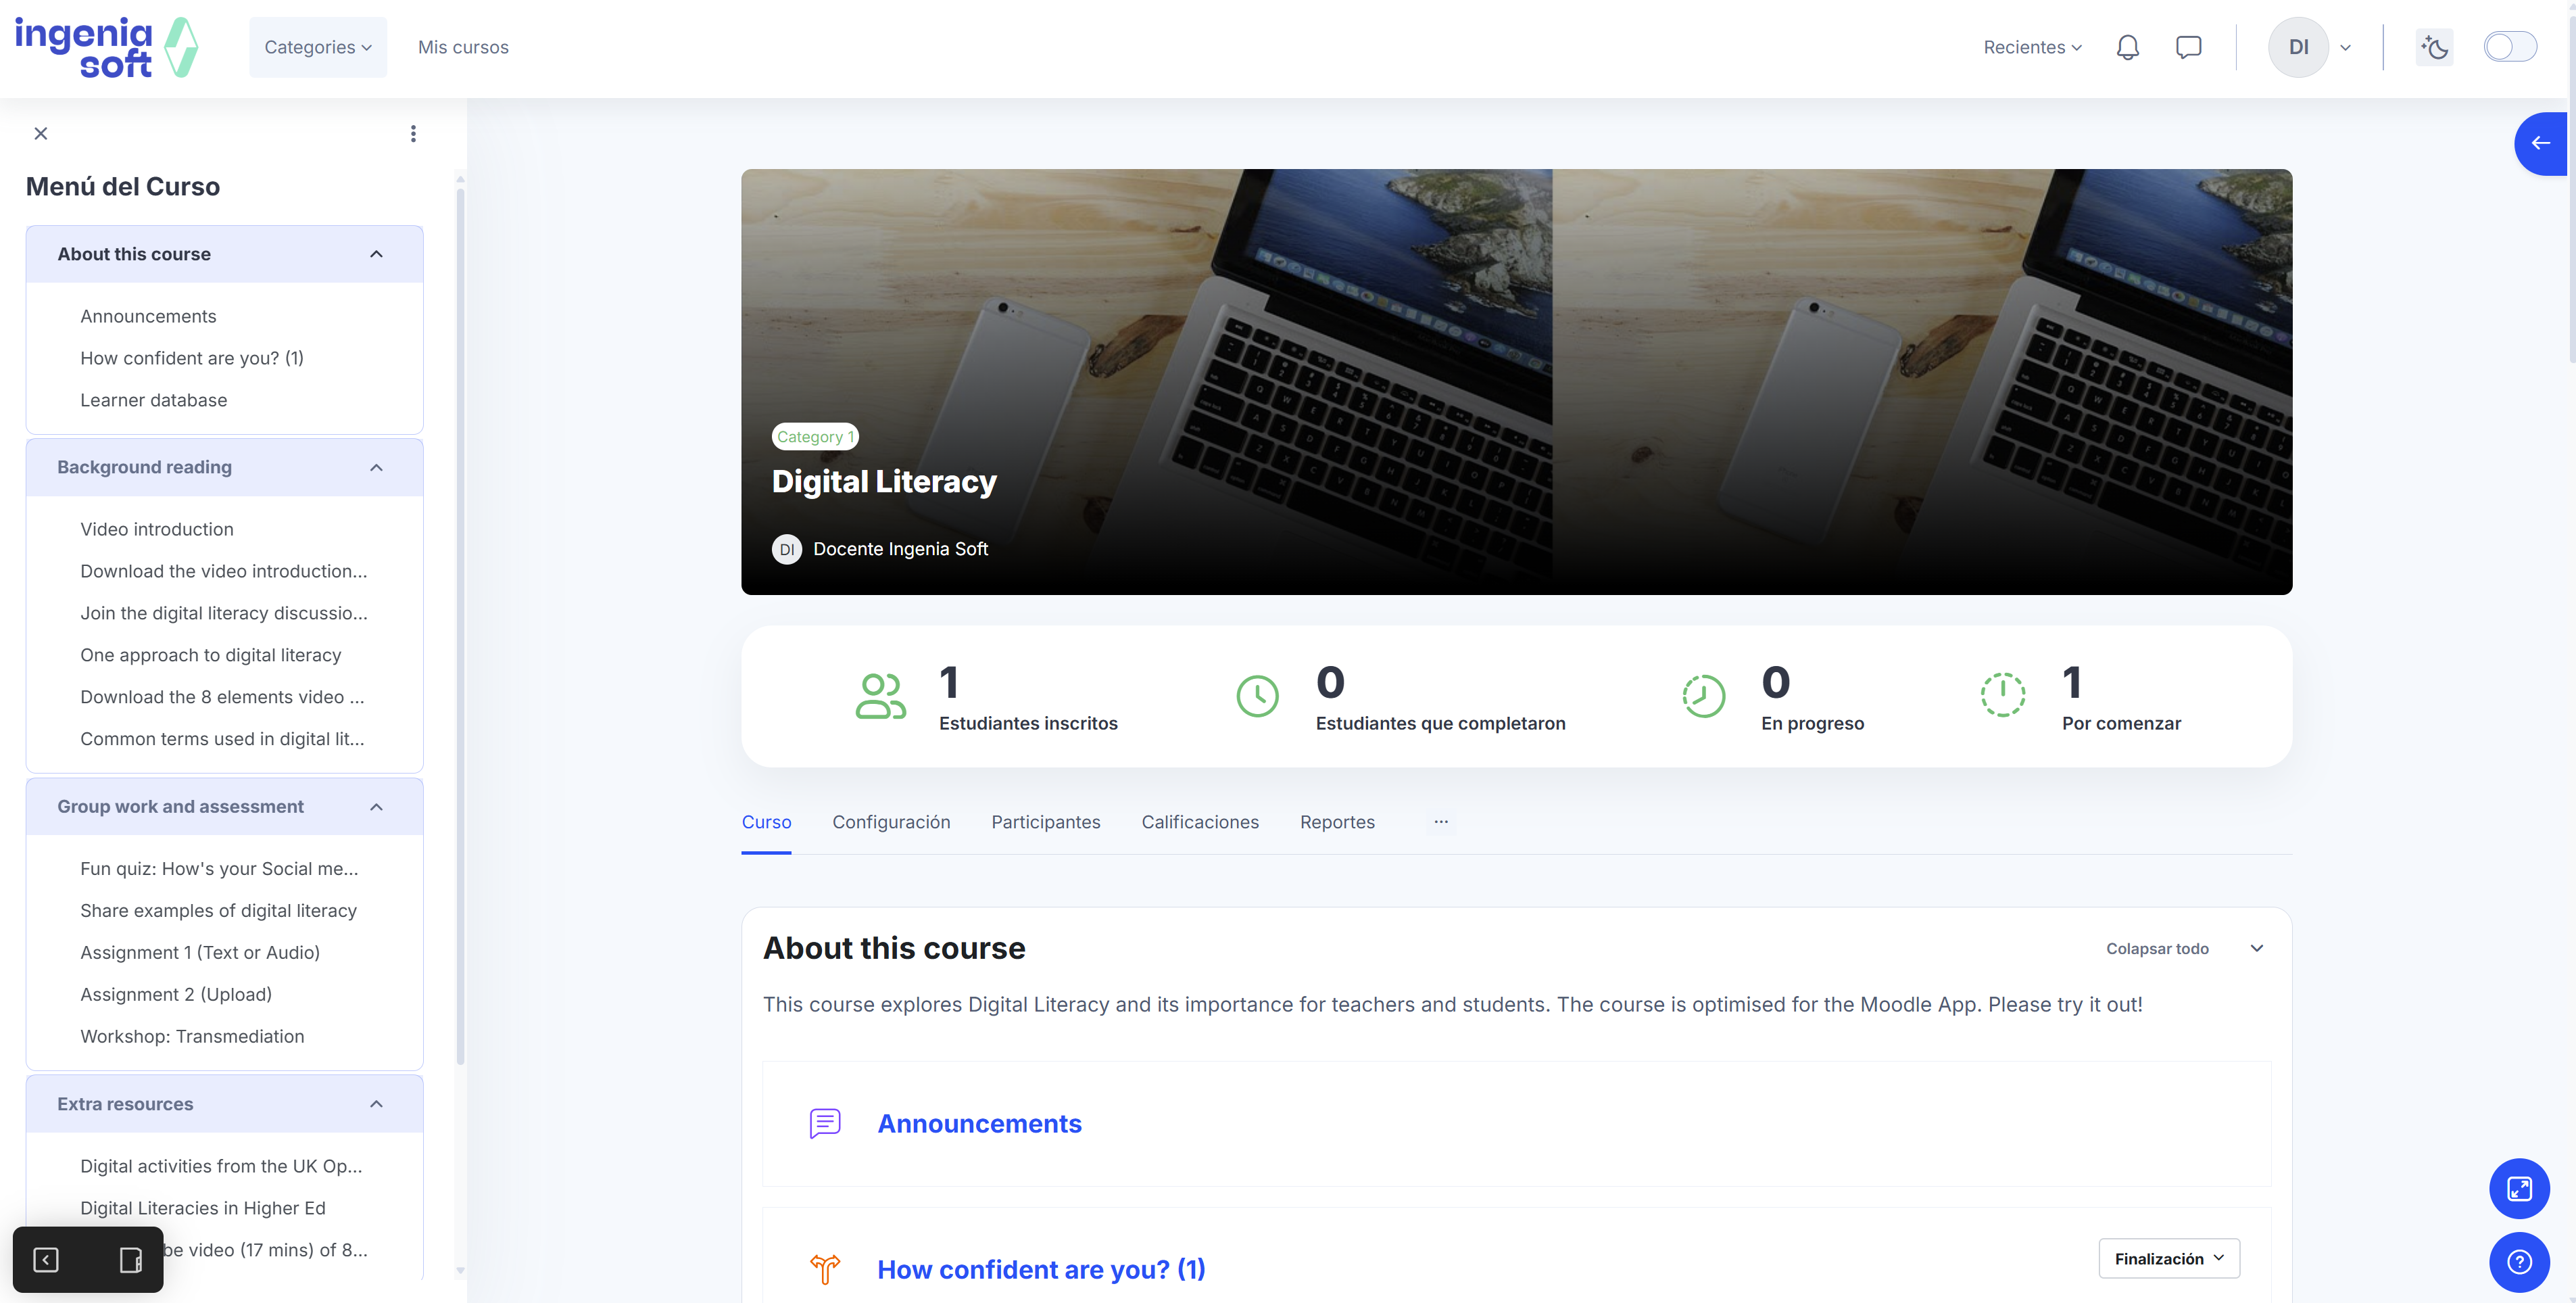Viewport: 2576px width, 1303px height.
Task: Open Assignment 2 (Upload)
Action: pyautogui.click(x=176, y=995)
